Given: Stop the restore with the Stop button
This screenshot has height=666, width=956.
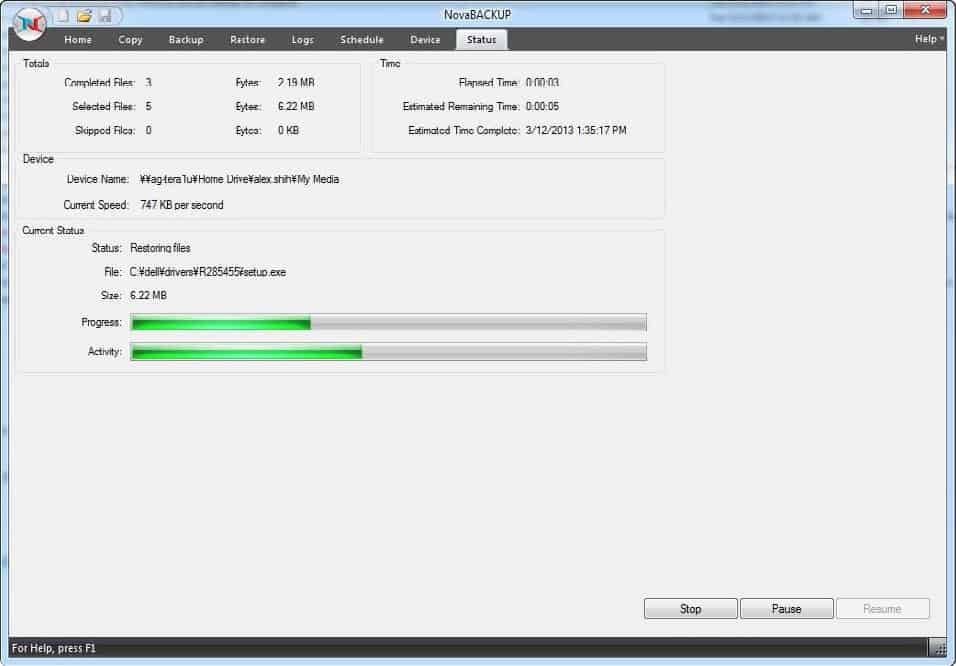Looking at the screenshot, I should [691, 609].
